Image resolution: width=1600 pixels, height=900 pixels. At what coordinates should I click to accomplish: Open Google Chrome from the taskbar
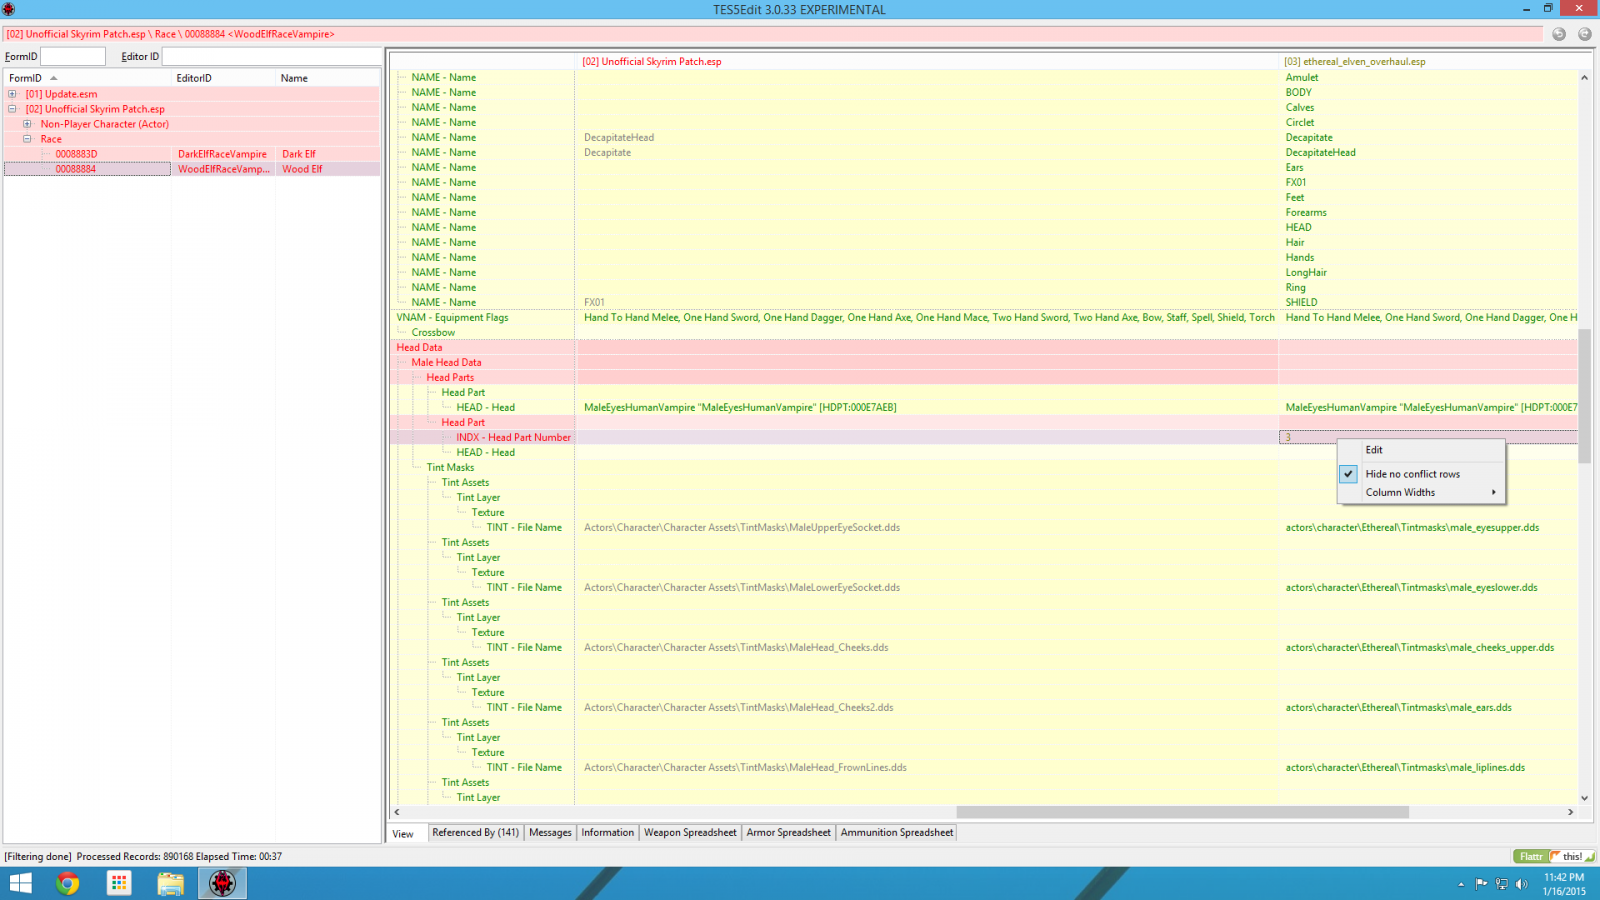tap(68, 883)
